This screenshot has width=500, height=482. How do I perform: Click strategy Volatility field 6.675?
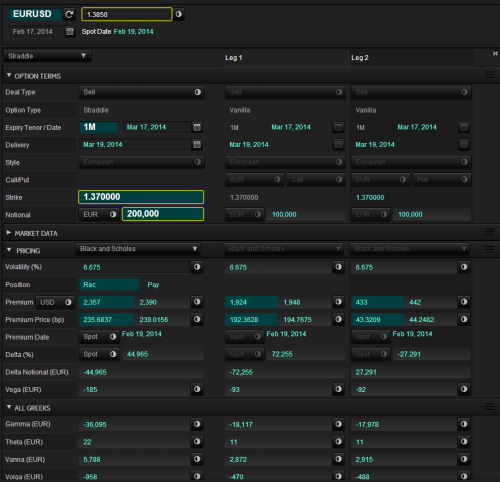point(135,267)
